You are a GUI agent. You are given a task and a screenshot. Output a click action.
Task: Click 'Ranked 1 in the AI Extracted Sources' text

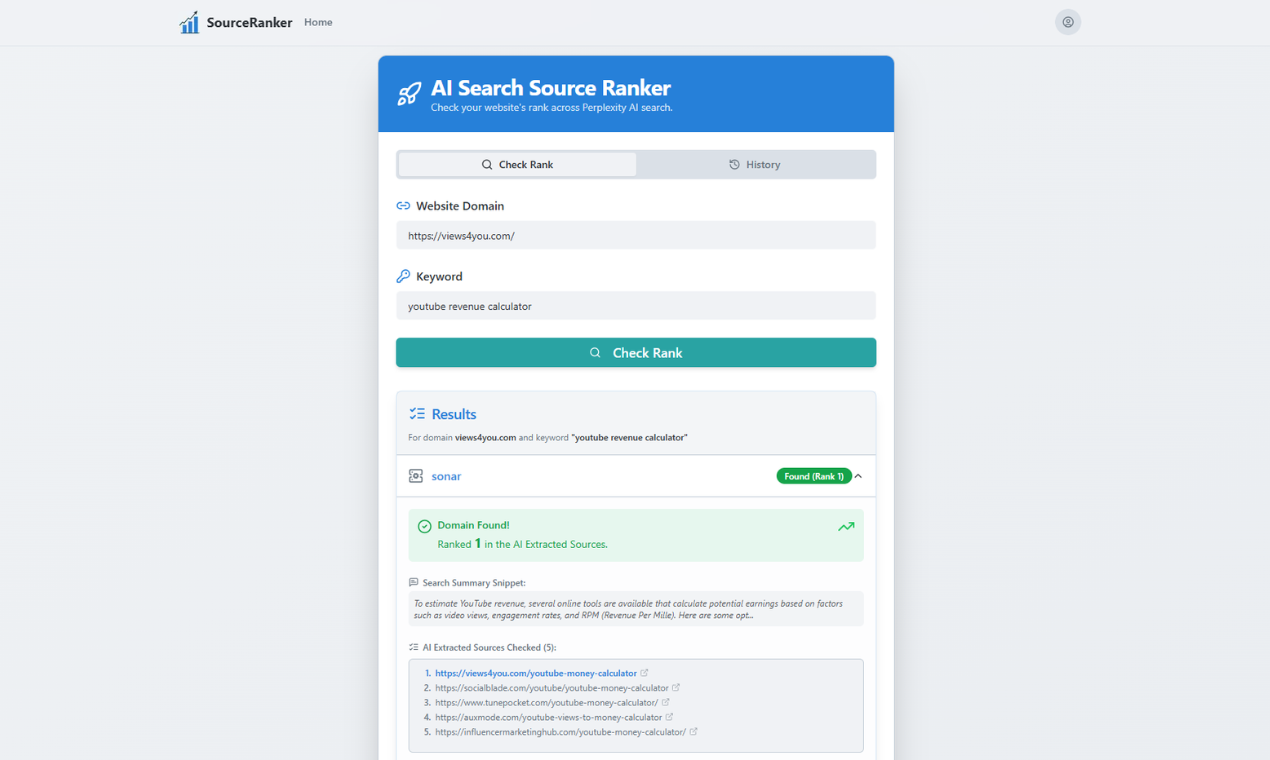coord(522,544)
